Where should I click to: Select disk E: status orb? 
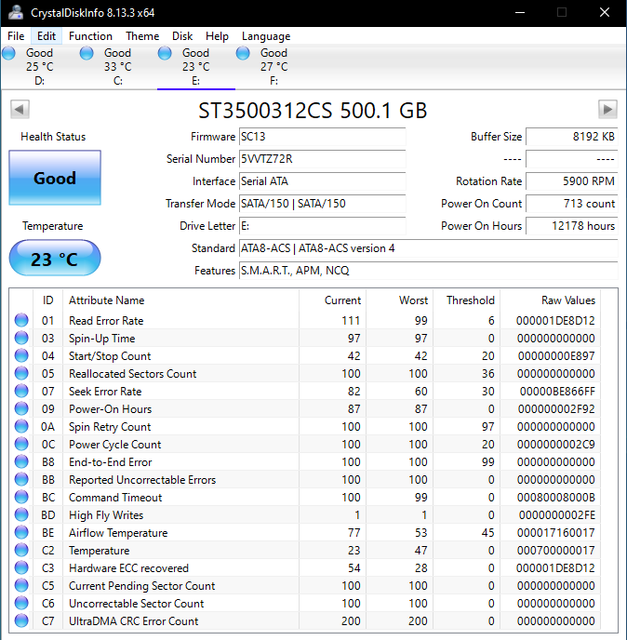tap(165, 53)
